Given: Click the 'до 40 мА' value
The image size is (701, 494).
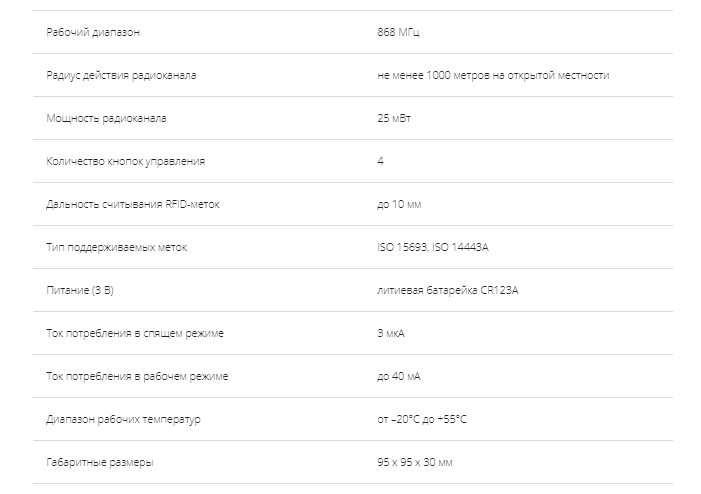Looking at the screenshot, I should tap(399, 376).
